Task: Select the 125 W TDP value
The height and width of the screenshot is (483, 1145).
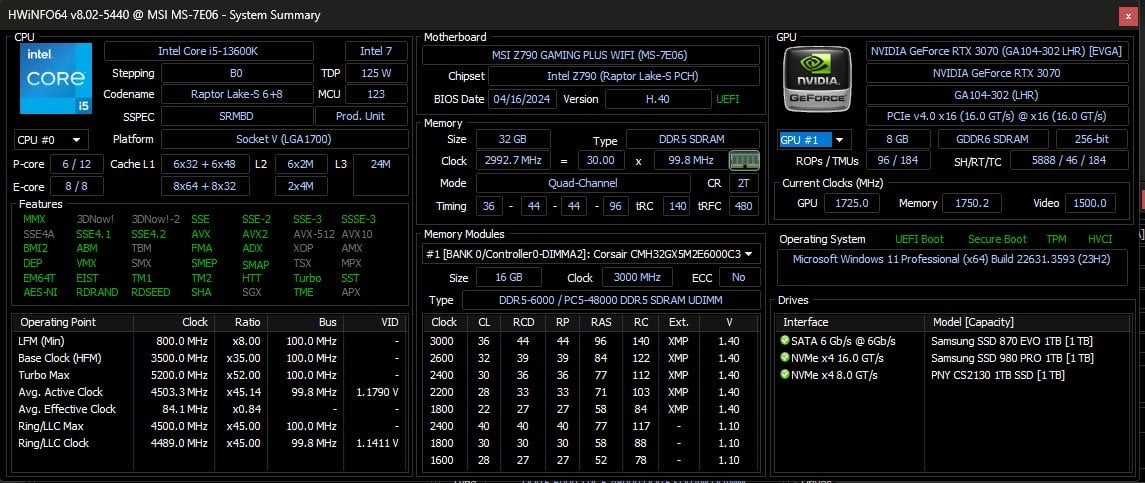Action: [376, 73]
